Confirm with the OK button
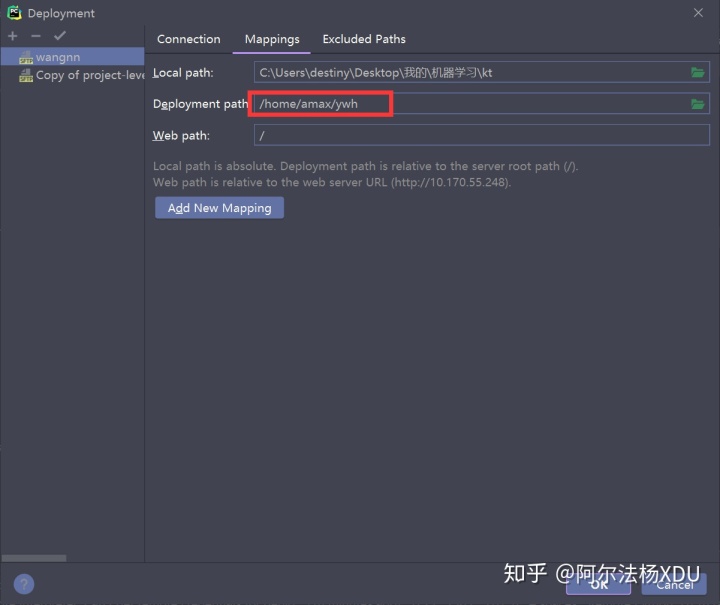 [x=598, y=584]
